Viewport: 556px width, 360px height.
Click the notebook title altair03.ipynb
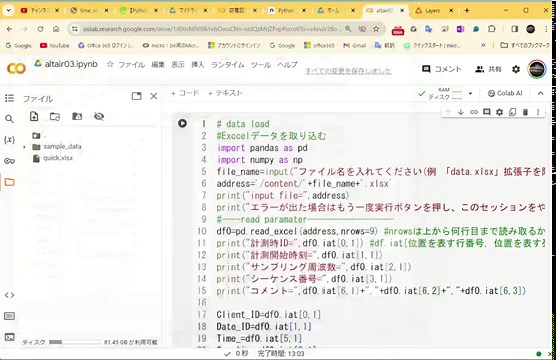click(71, 64)
